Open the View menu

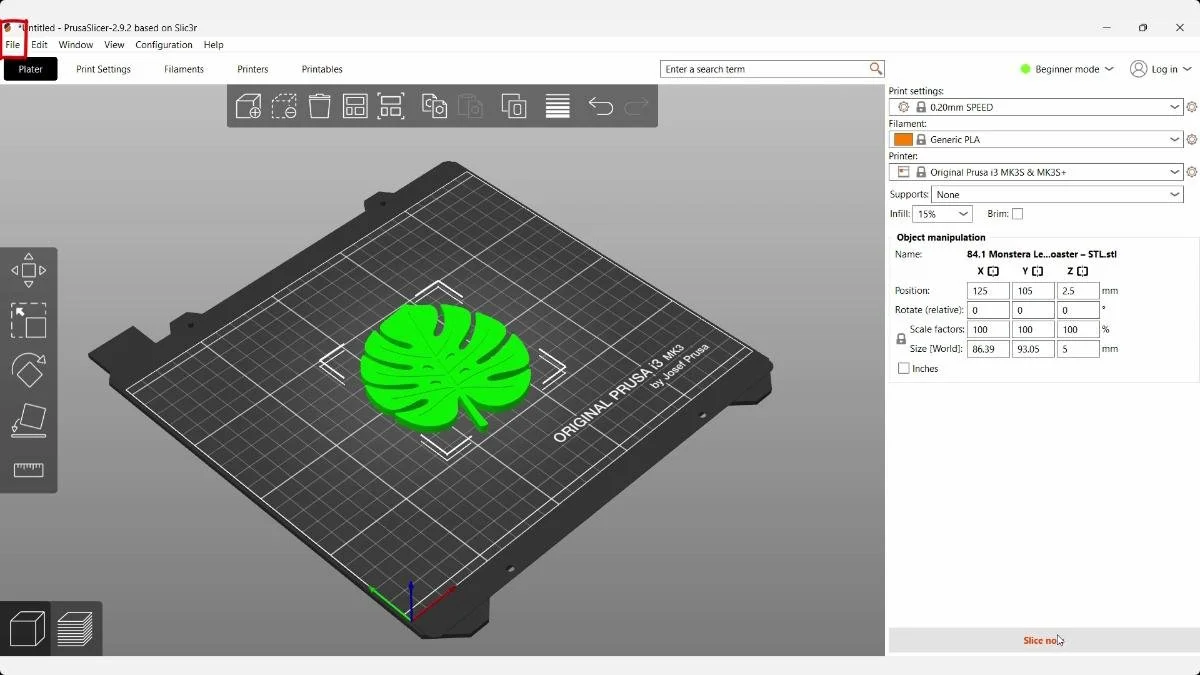click(114, 45)
